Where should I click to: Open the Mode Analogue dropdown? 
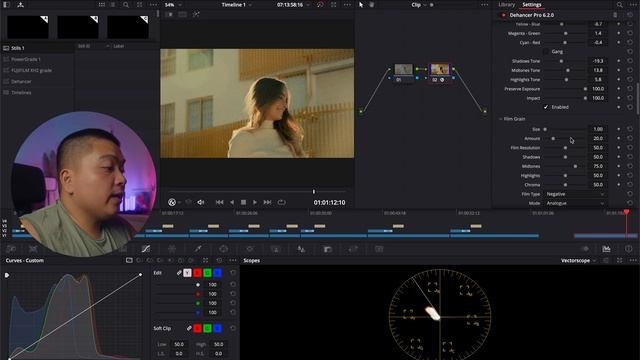click(x=575, y=203)
